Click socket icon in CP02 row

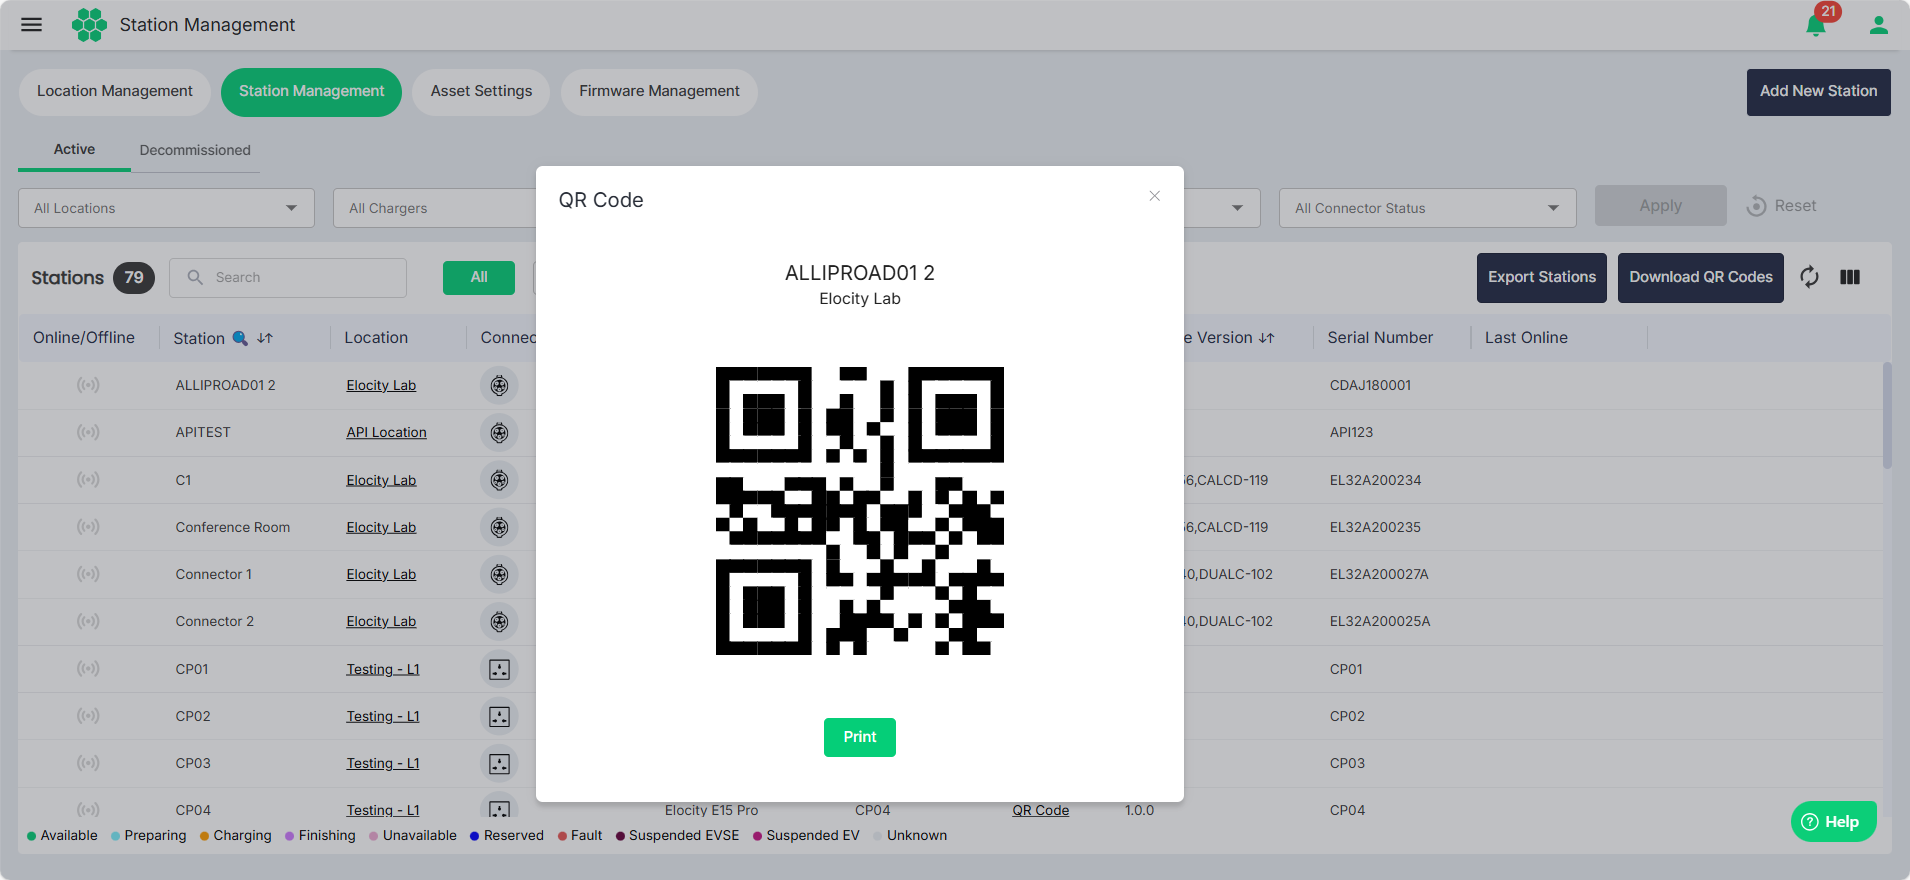click(x=499, y=716)
